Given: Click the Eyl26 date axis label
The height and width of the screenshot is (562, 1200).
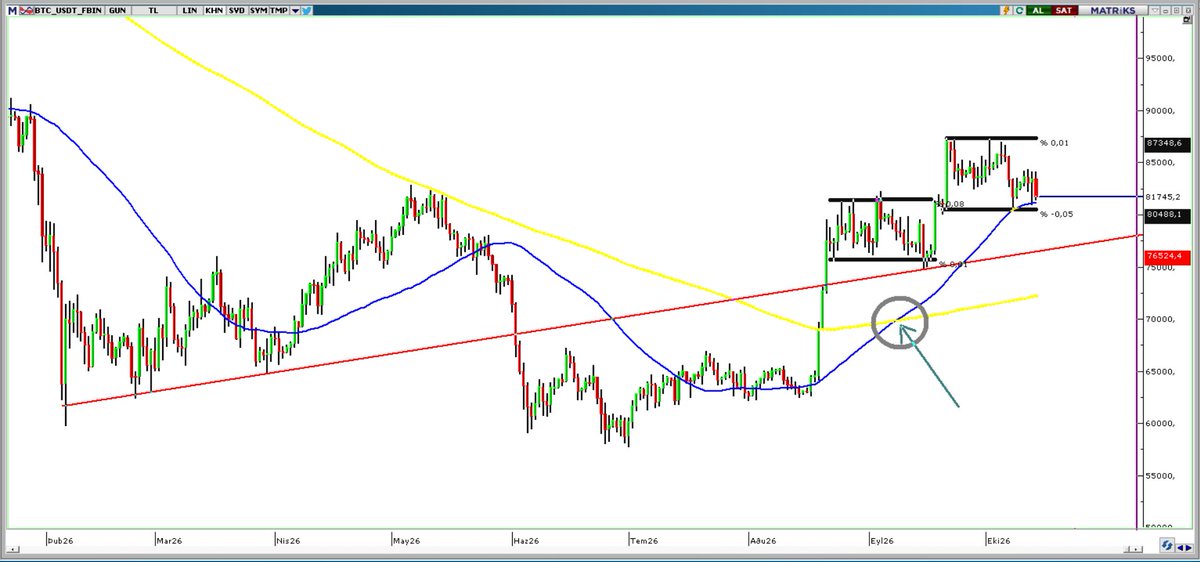Looking at the screenshot, I should click(881, 540).
